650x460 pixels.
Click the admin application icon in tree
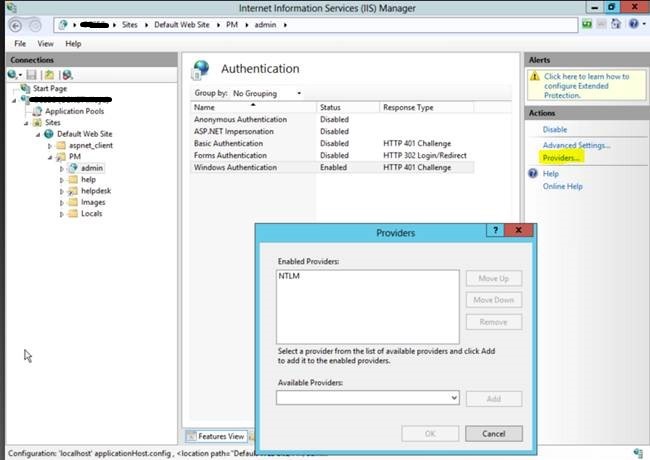point(73,168)
